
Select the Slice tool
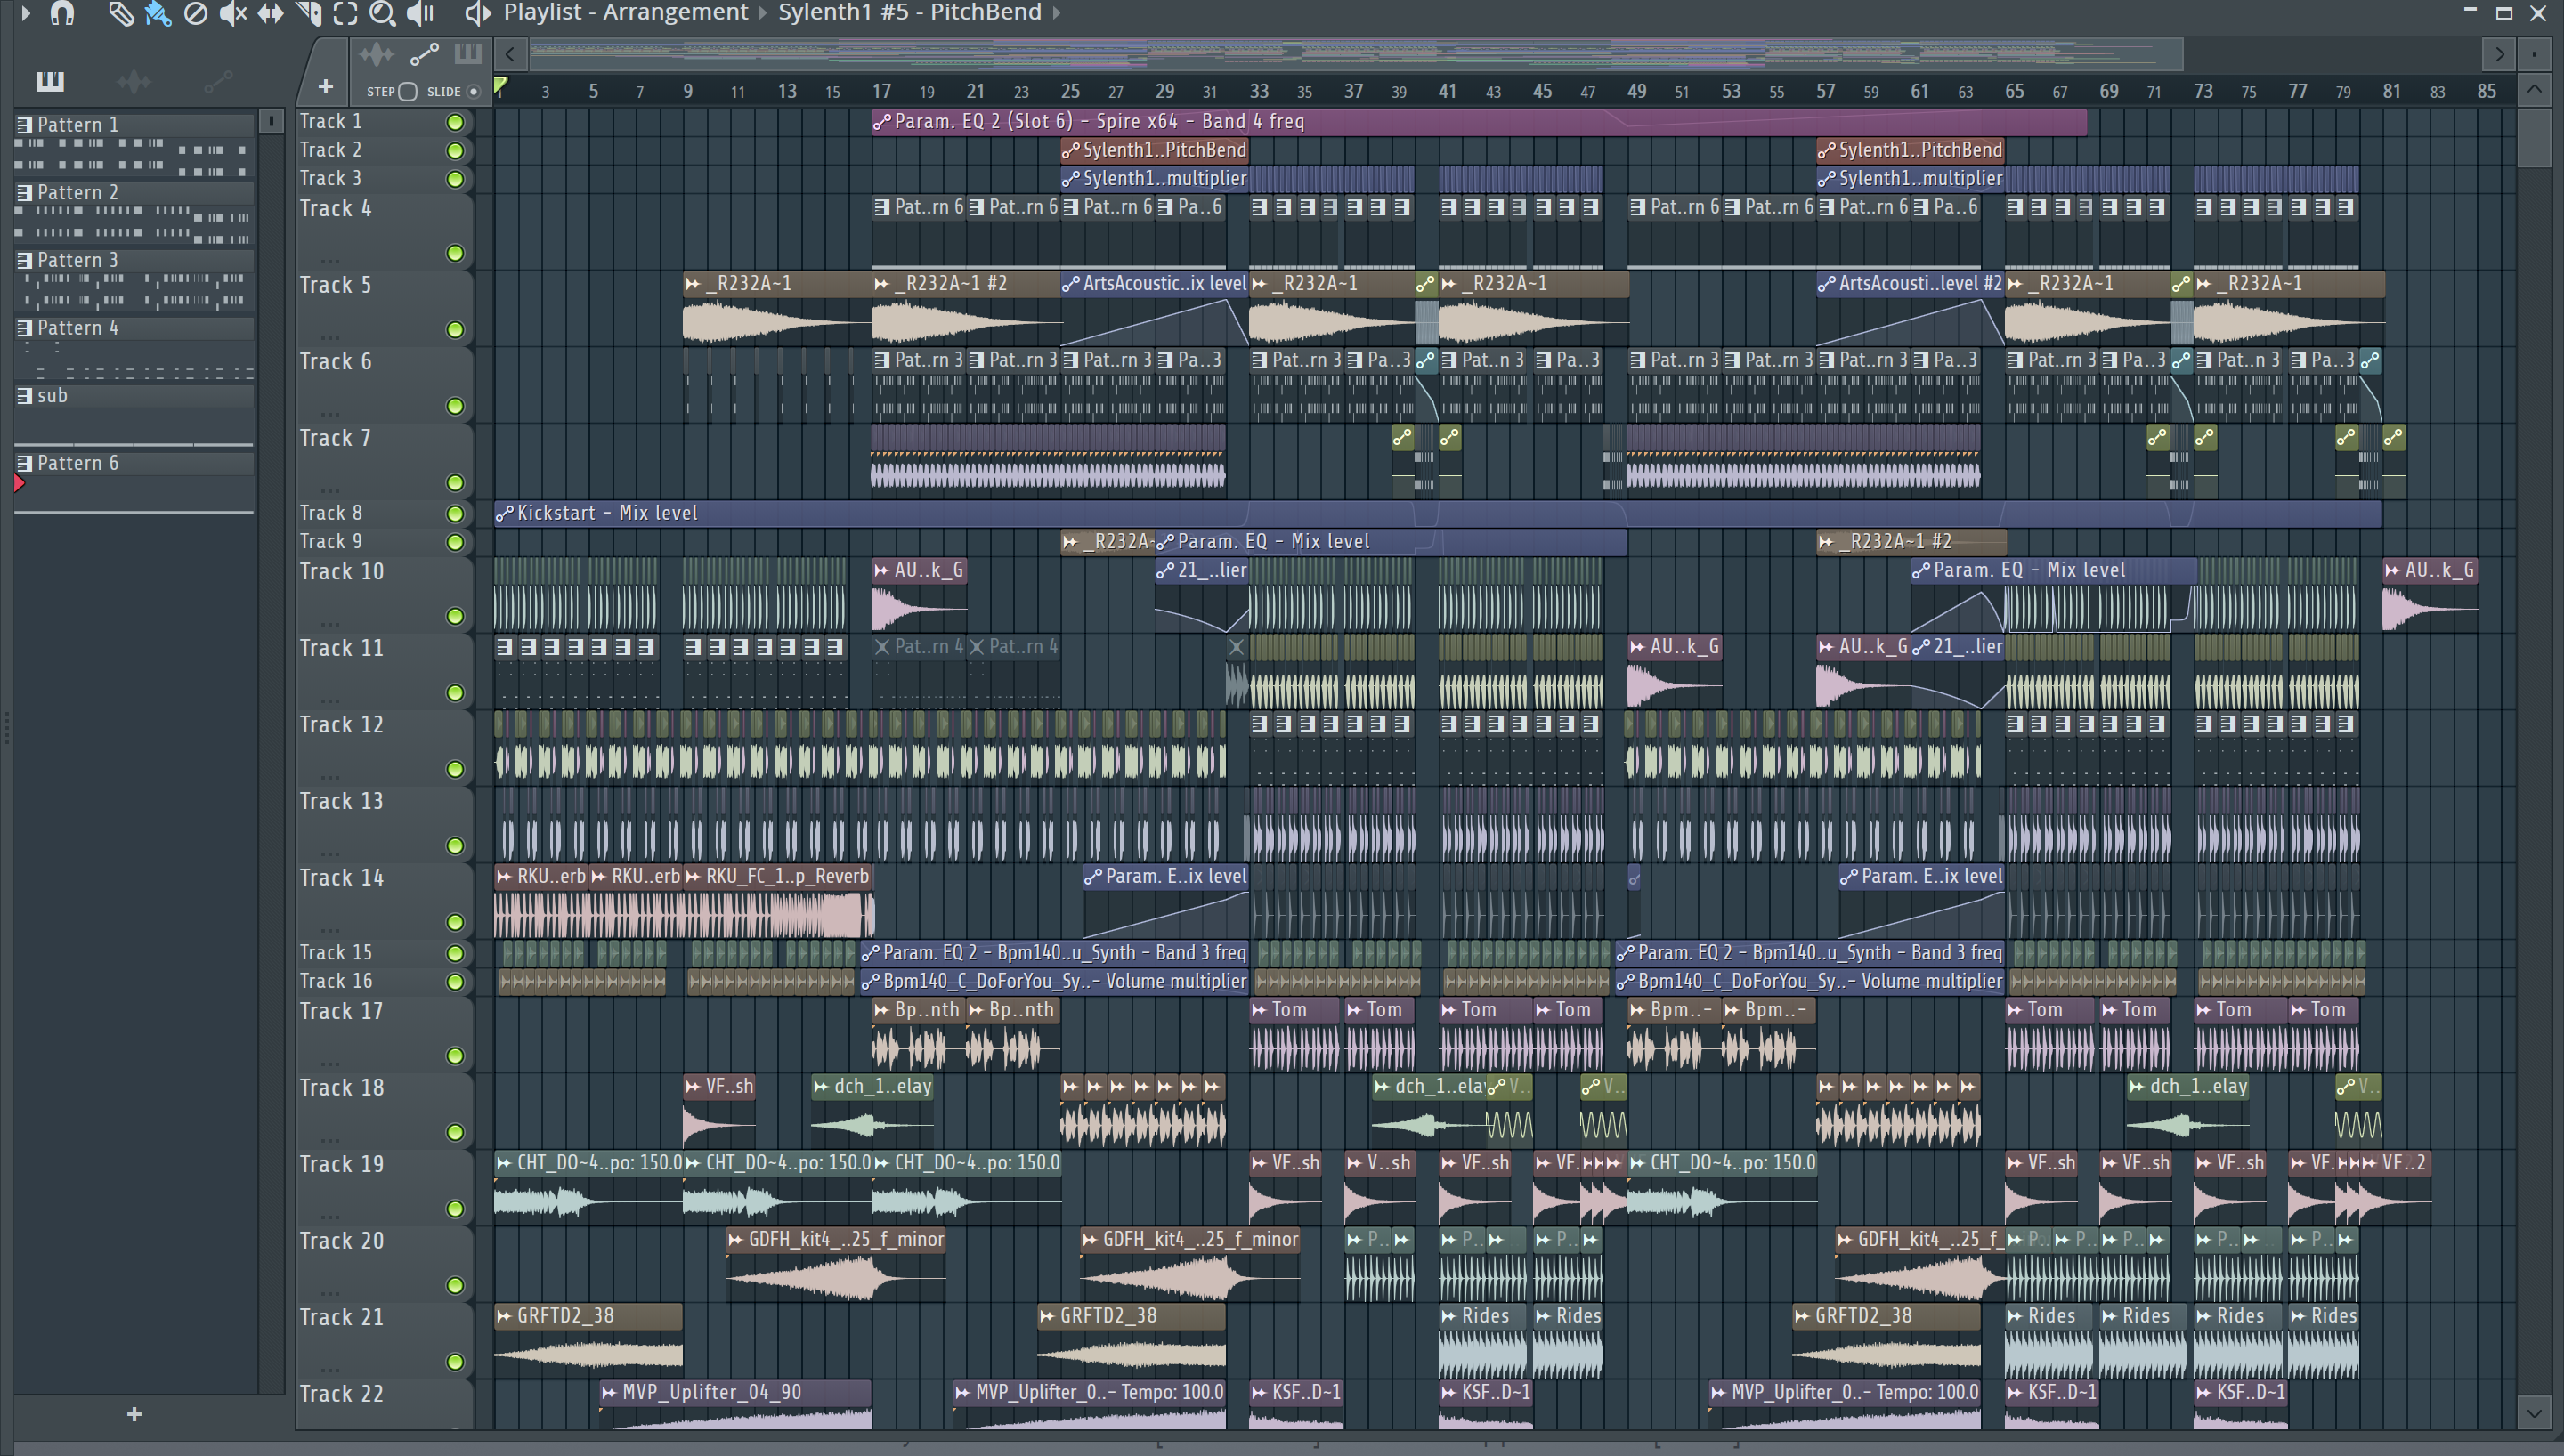309,13
